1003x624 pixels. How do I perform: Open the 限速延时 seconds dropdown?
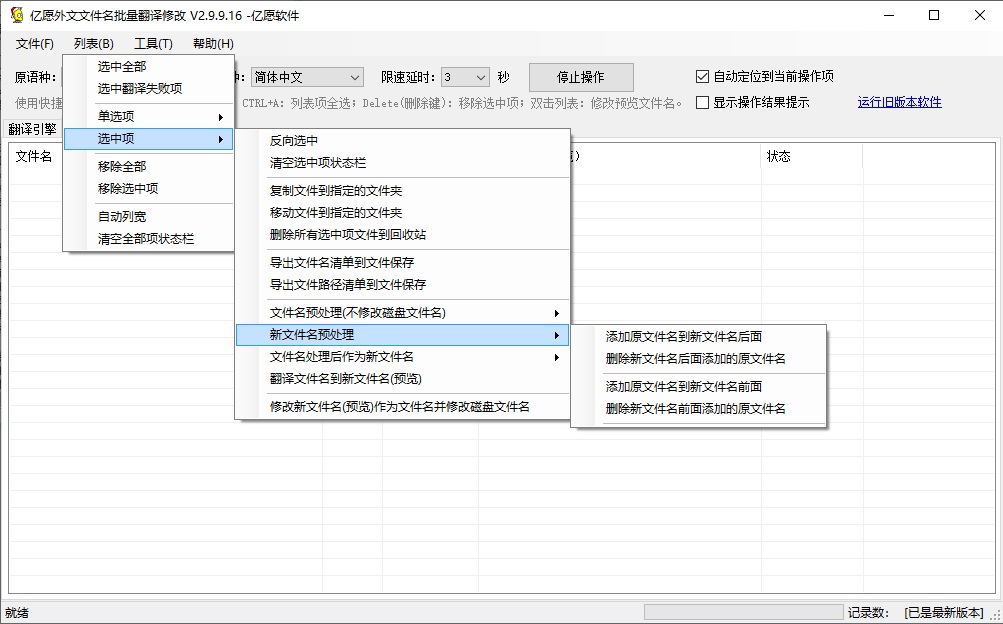click(465, 77)
